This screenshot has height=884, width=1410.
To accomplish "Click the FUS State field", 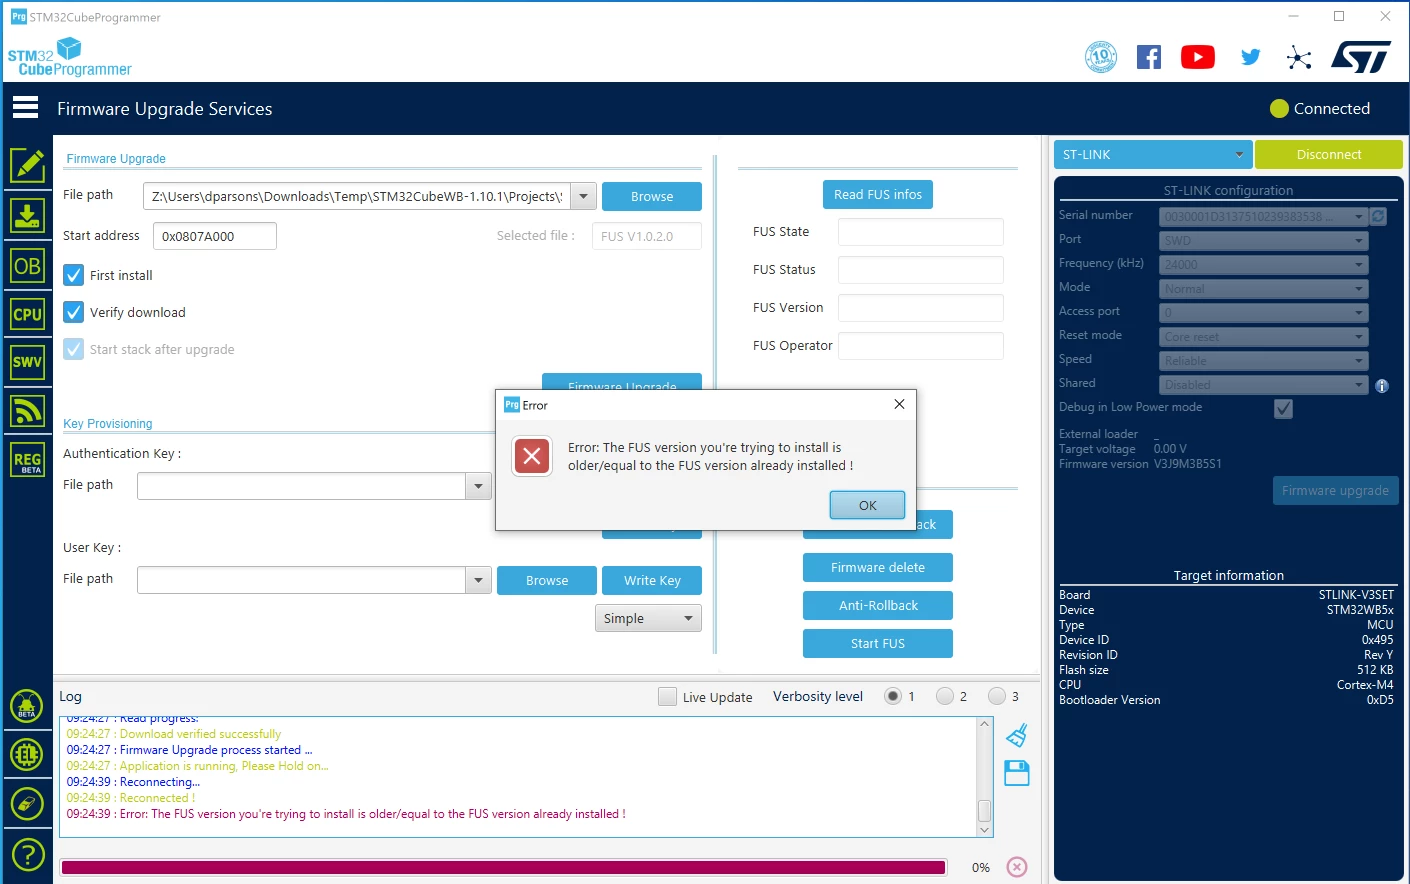I will [x=920, y=232].
